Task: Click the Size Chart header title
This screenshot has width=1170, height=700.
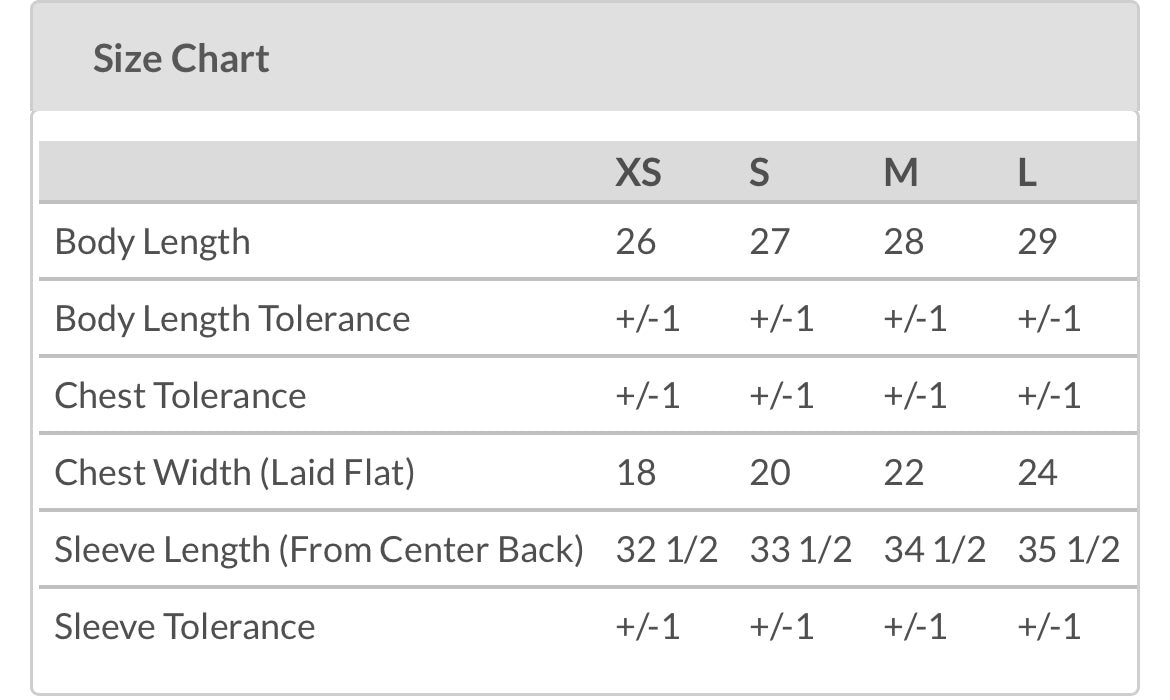Action: pyautogui.click(x=181, y=58)
